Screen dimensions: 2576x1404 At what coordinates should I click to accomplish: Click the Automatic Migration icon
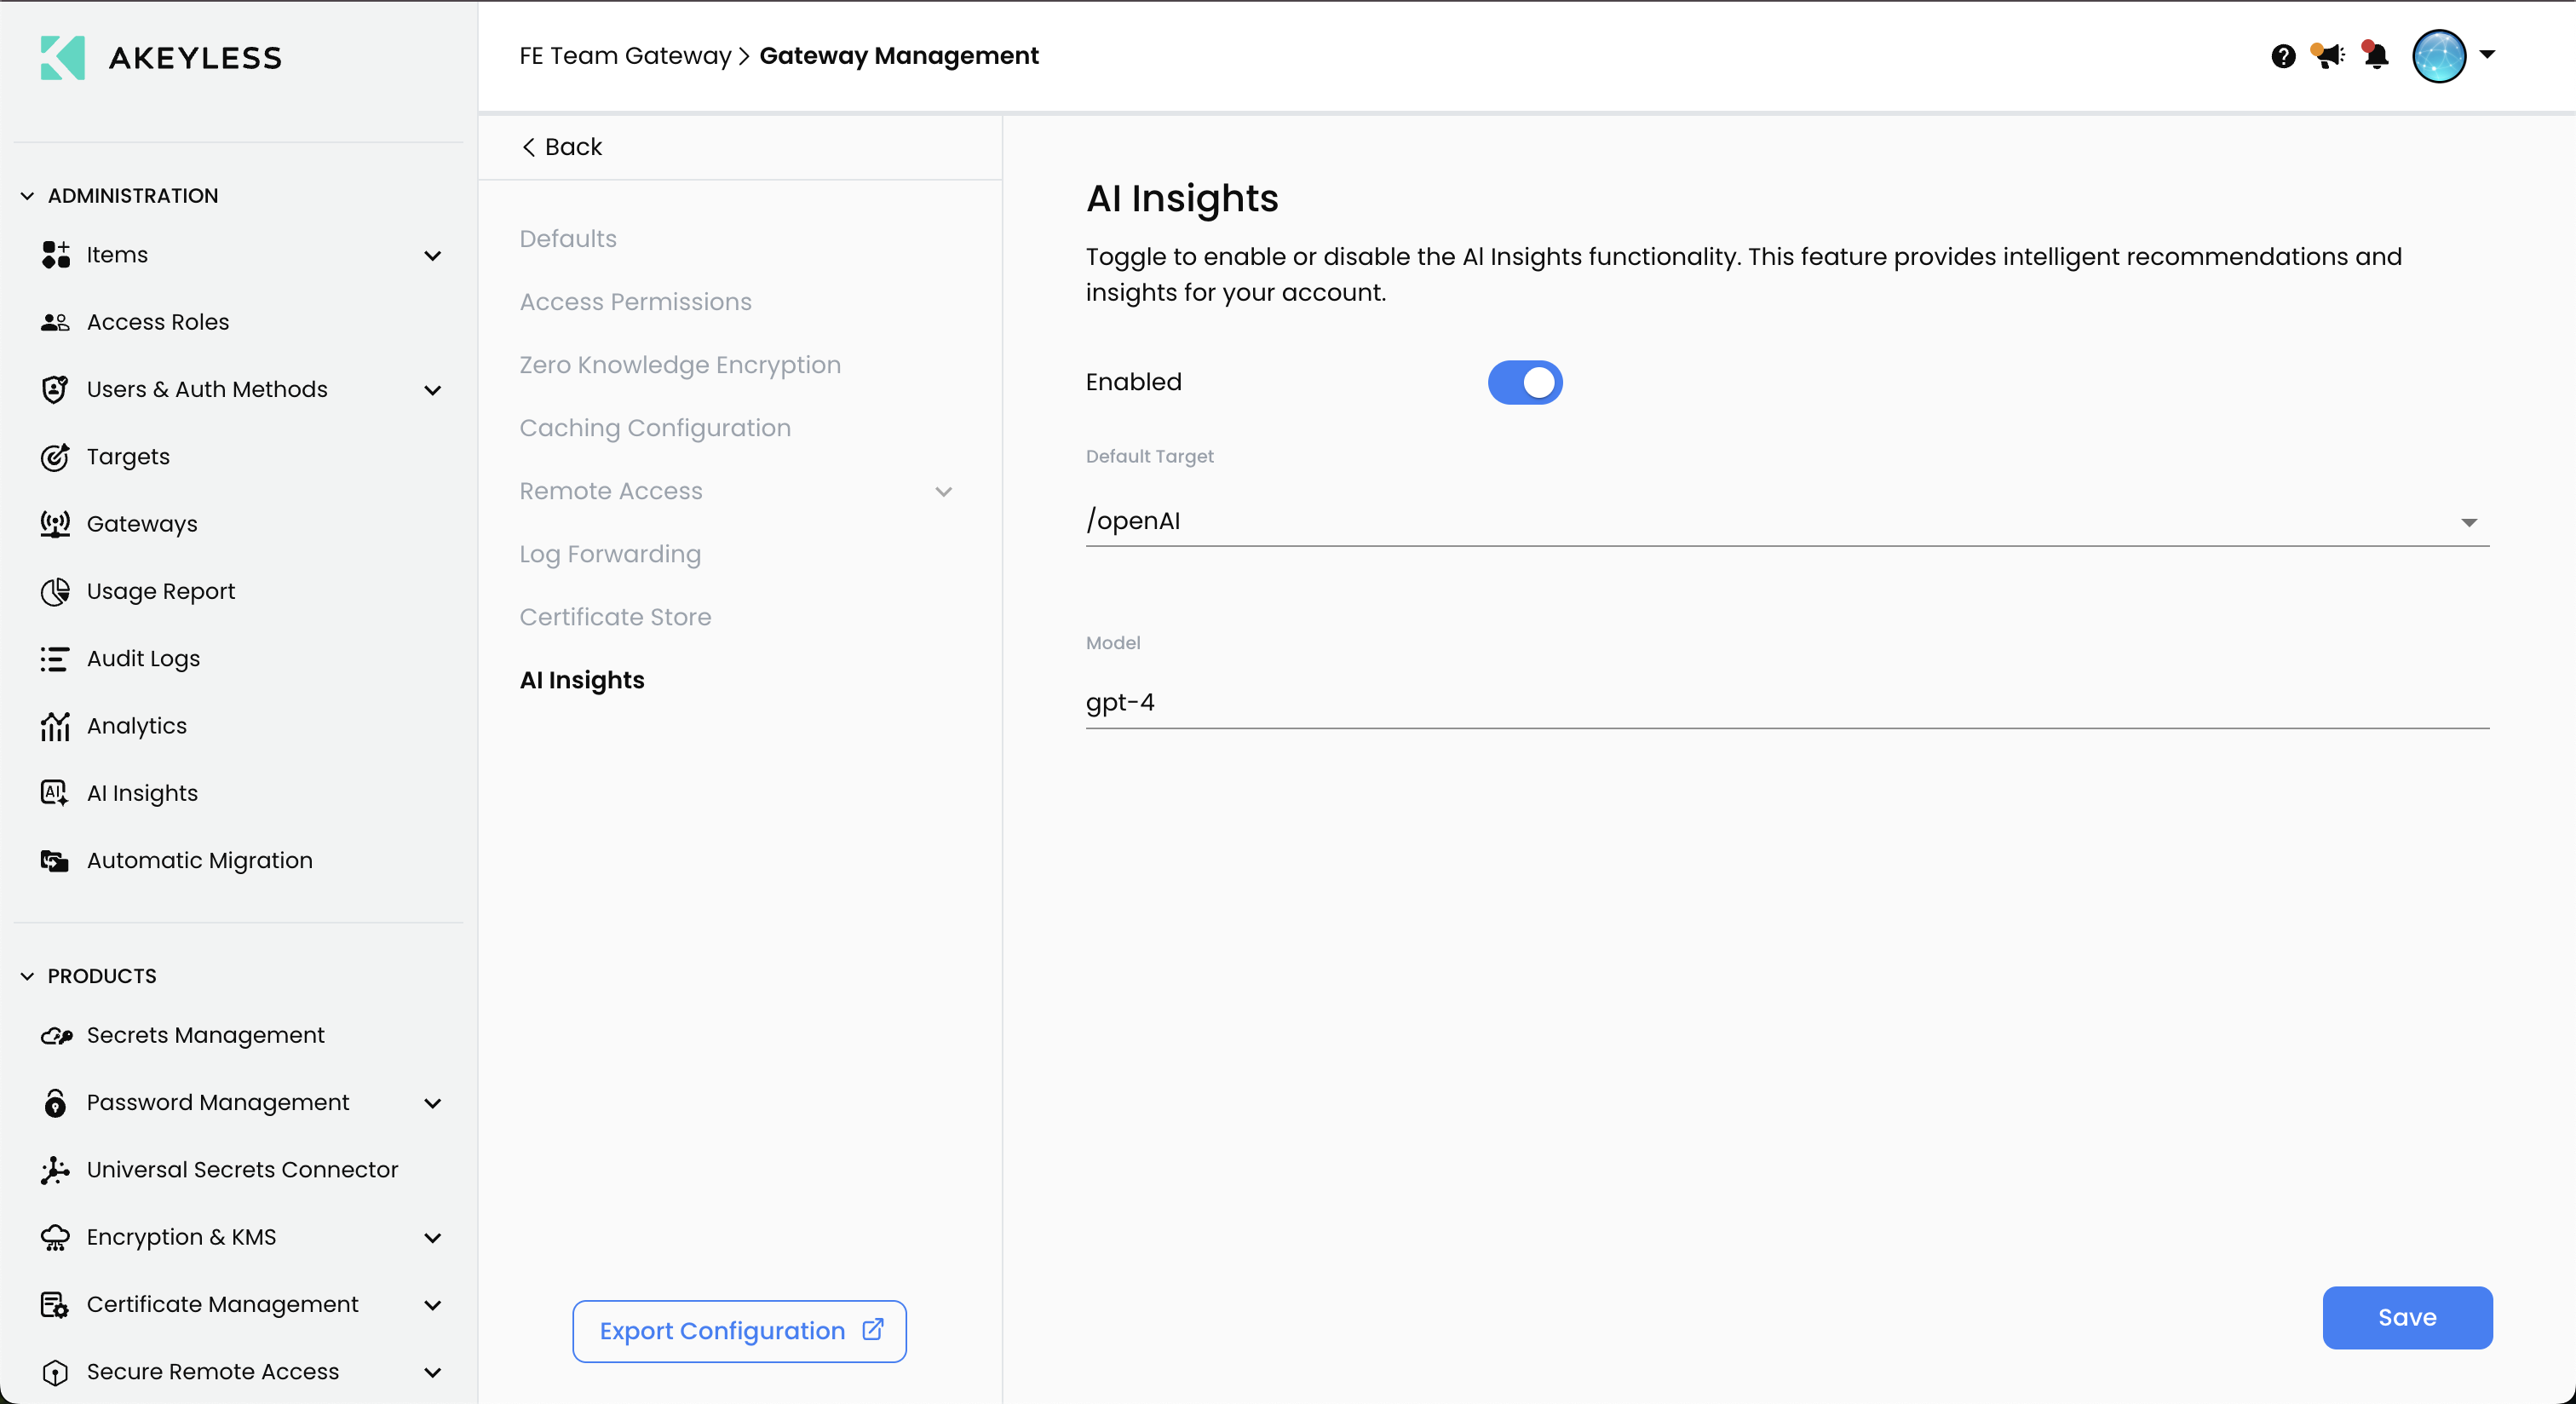55,861
